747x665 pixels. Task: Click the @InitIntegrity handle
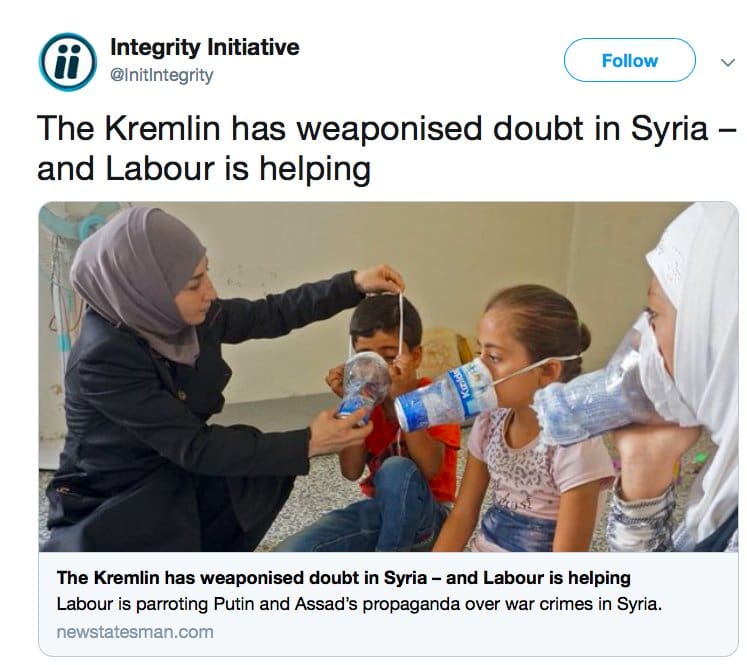(162, 75)
